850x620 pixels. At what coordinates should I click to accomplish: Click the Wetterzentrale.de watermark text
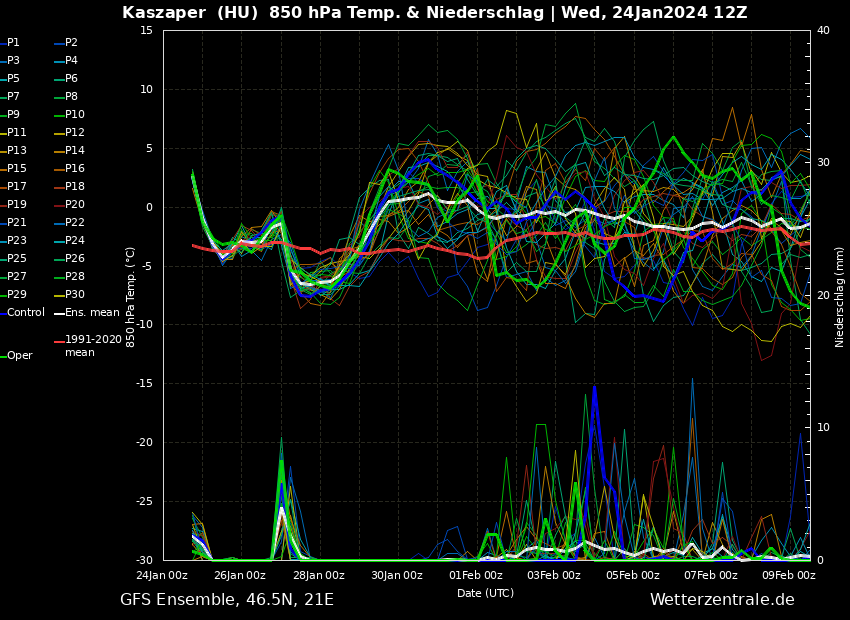[x=722, y=600]
